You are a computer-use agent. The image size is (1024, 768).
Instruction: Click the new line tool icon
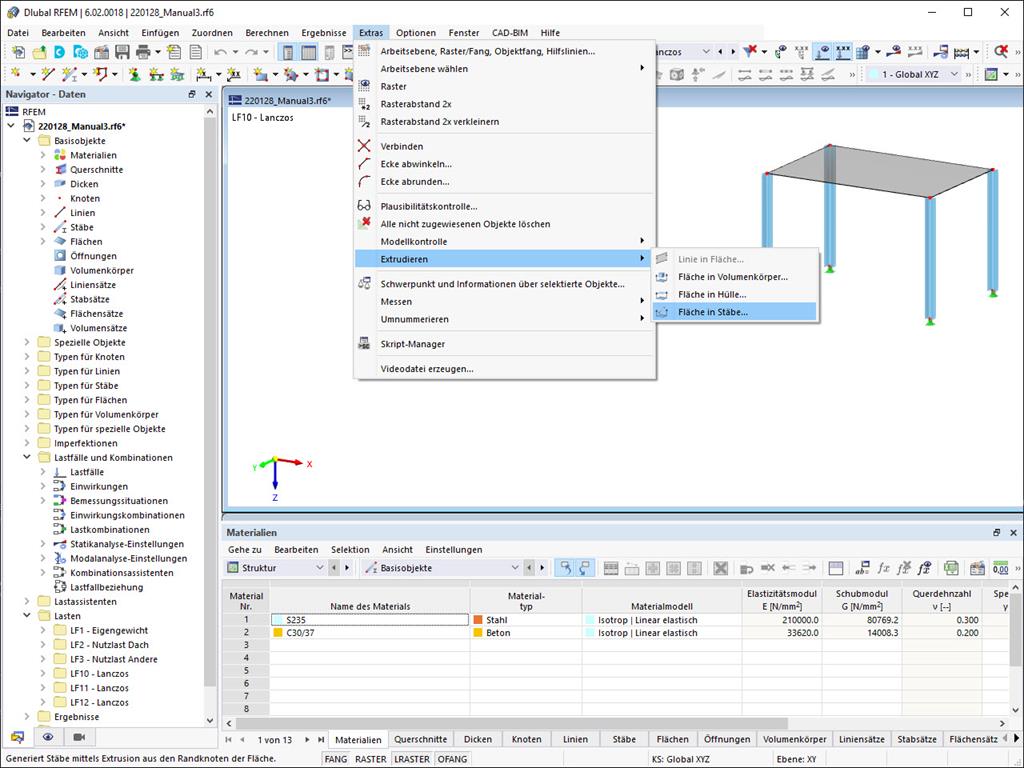[x=48, y=74]
